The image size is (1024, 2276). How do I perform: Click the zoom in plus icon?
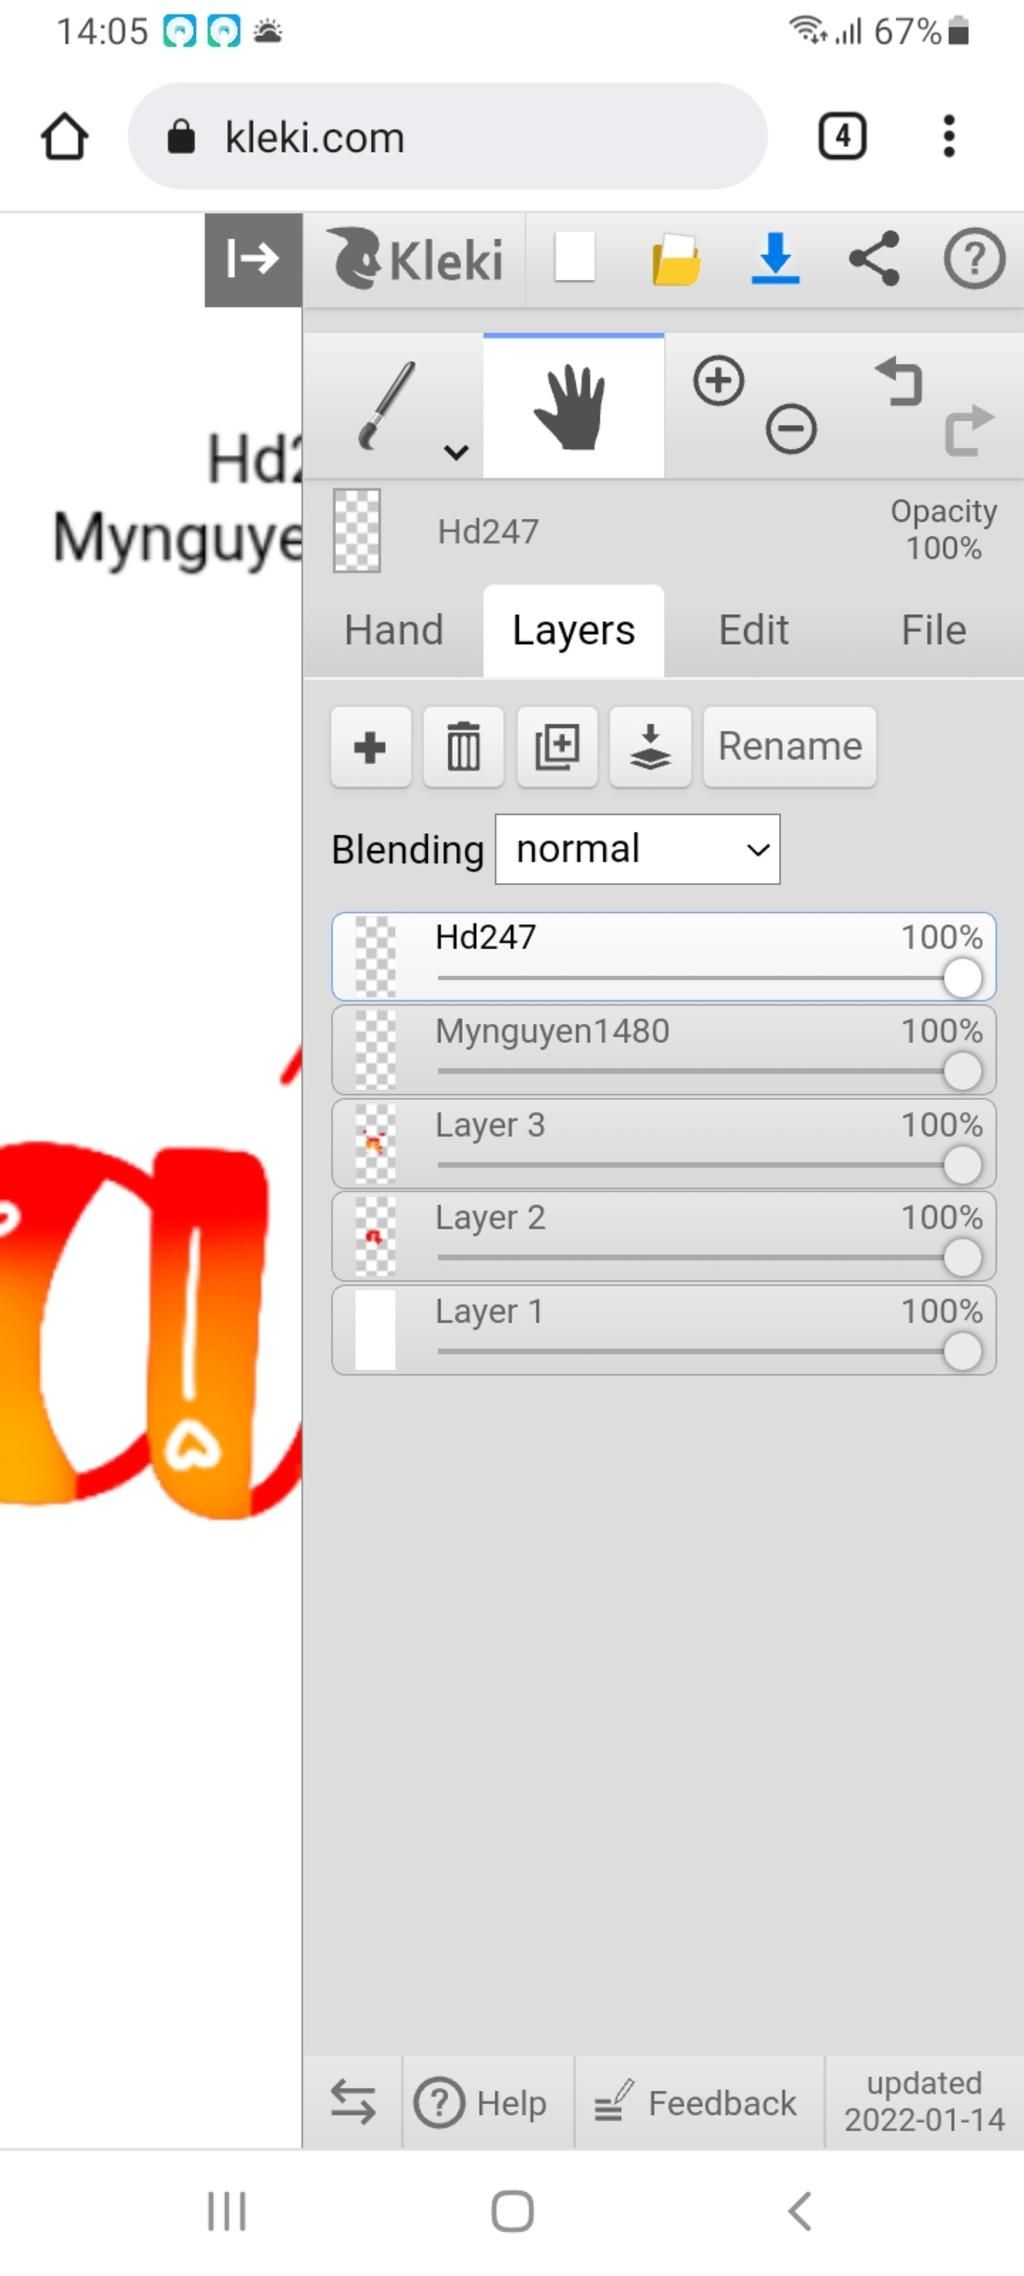tap(718, 381)
